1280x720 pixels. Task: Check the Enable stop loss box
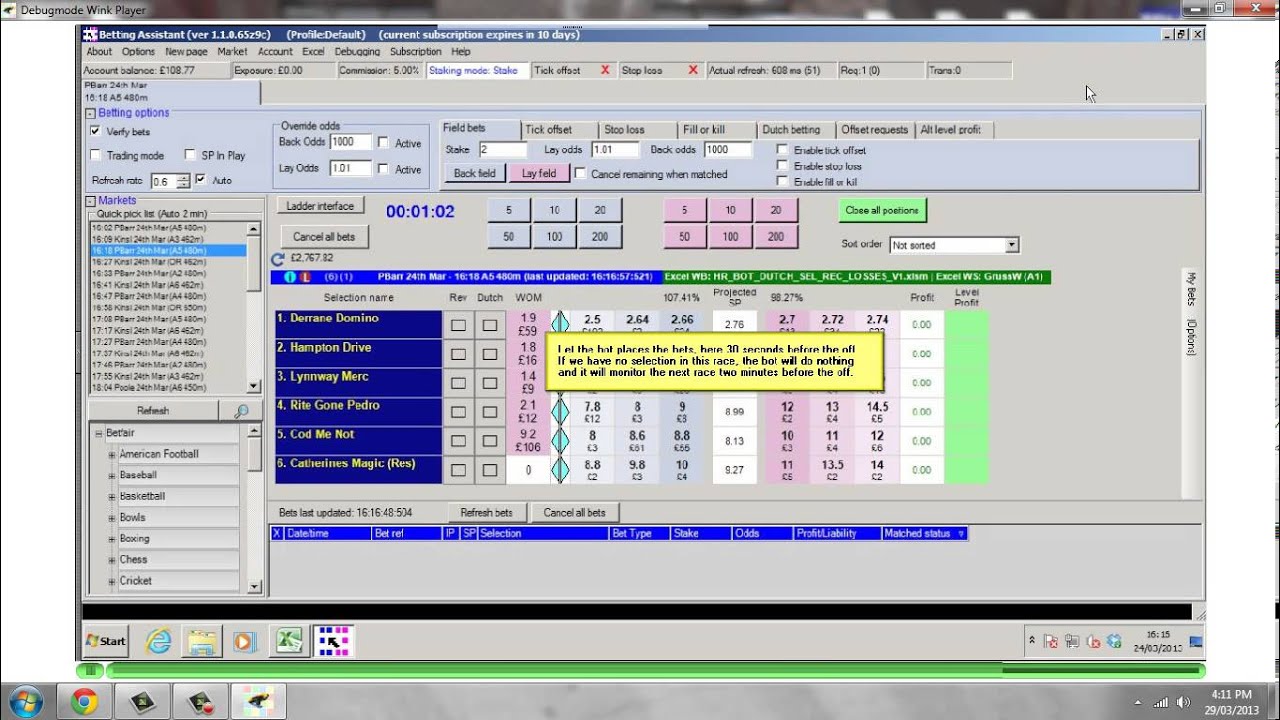(x=782, y=166)
